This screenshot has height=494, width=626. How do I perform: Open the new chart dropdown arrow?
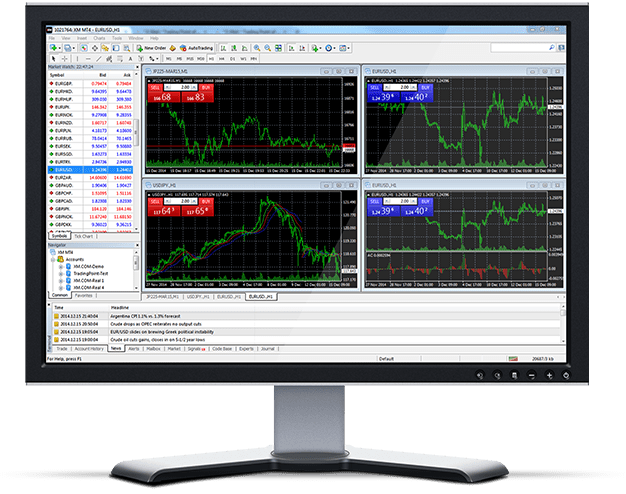click(60, 47)
